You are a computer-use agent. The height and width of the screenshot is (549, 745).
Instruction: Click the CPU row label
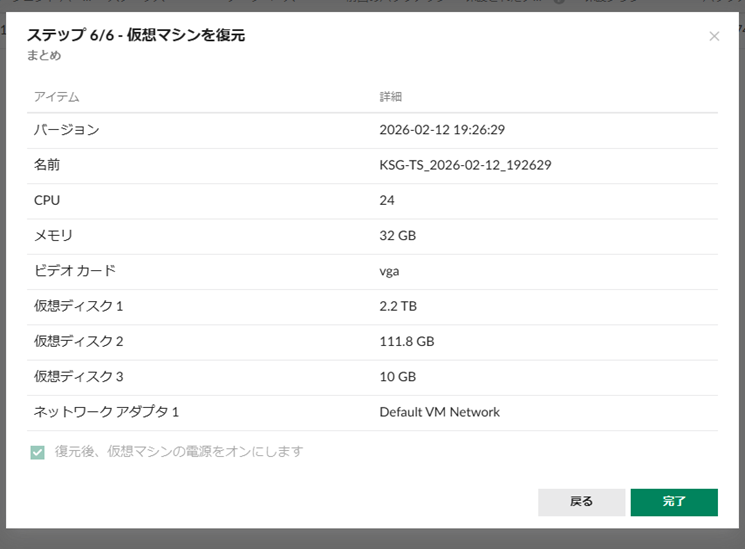(48, 200)
